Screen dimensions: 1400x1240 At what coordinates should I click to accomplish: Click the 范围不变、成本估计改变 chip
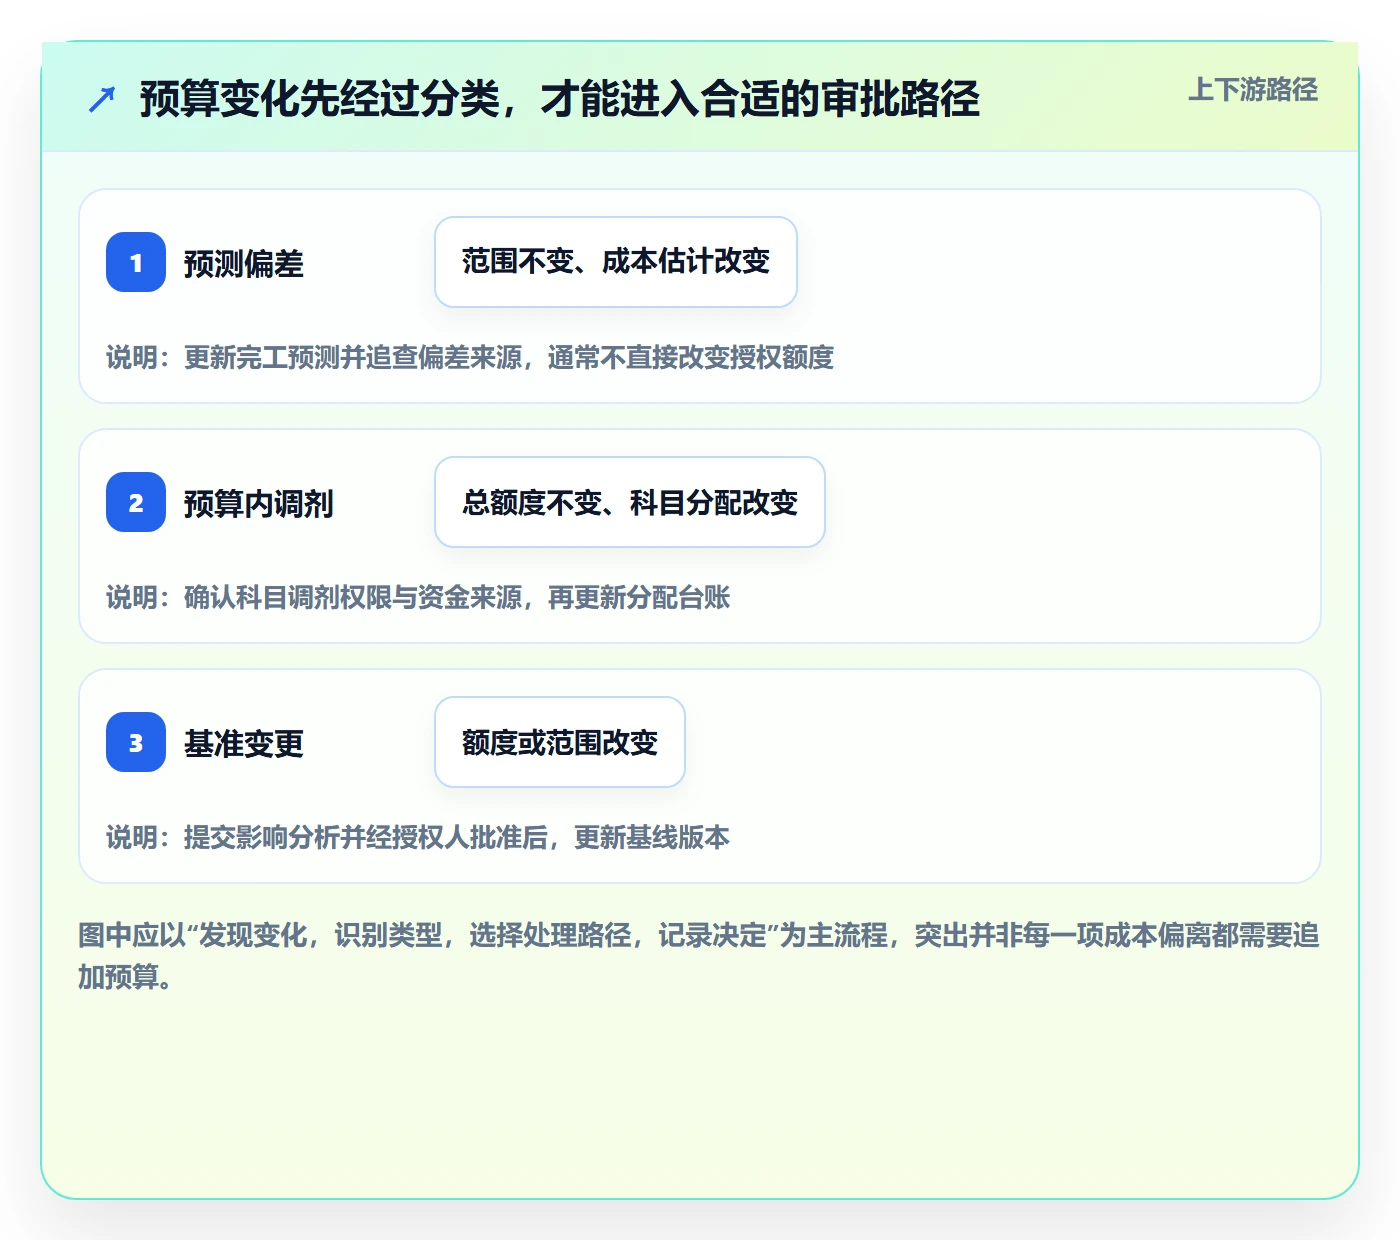pos(616,262)
